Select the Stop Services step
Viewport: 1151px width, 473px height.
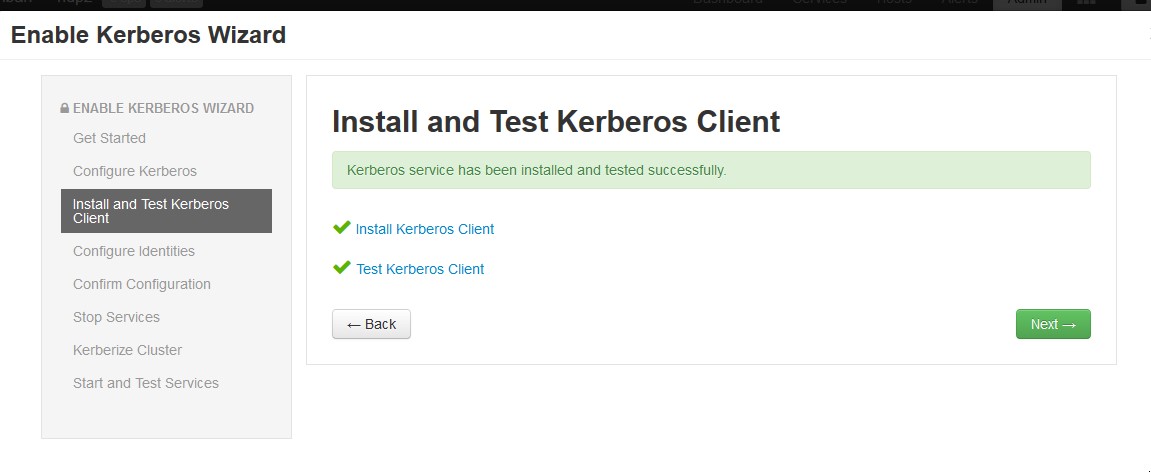(116, 317)
